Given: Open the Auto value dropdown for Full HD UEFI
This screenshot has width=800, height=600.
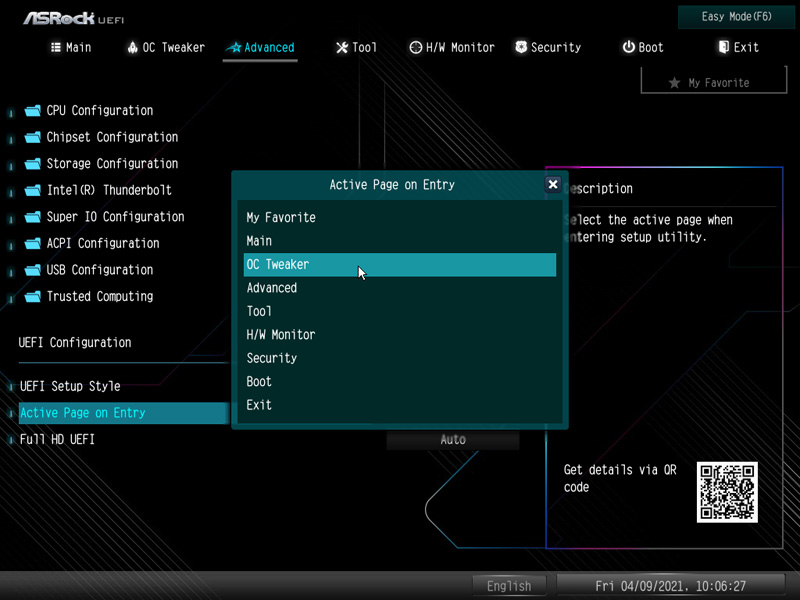Looking at the screenshot, I should (453, 440).
